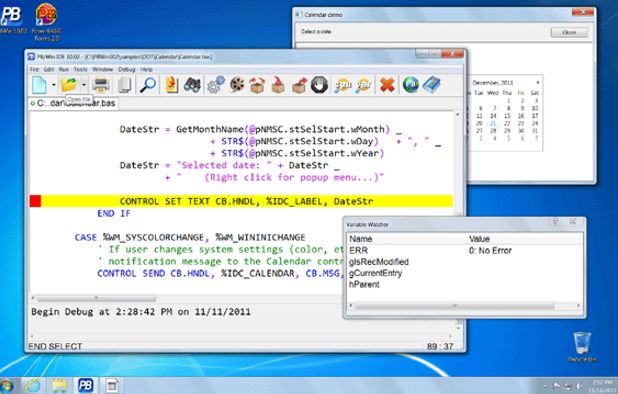Click the Variable Watcher horizontal scrollbar
The height and width of the screenshot is (394, 618).
(454, 306)
